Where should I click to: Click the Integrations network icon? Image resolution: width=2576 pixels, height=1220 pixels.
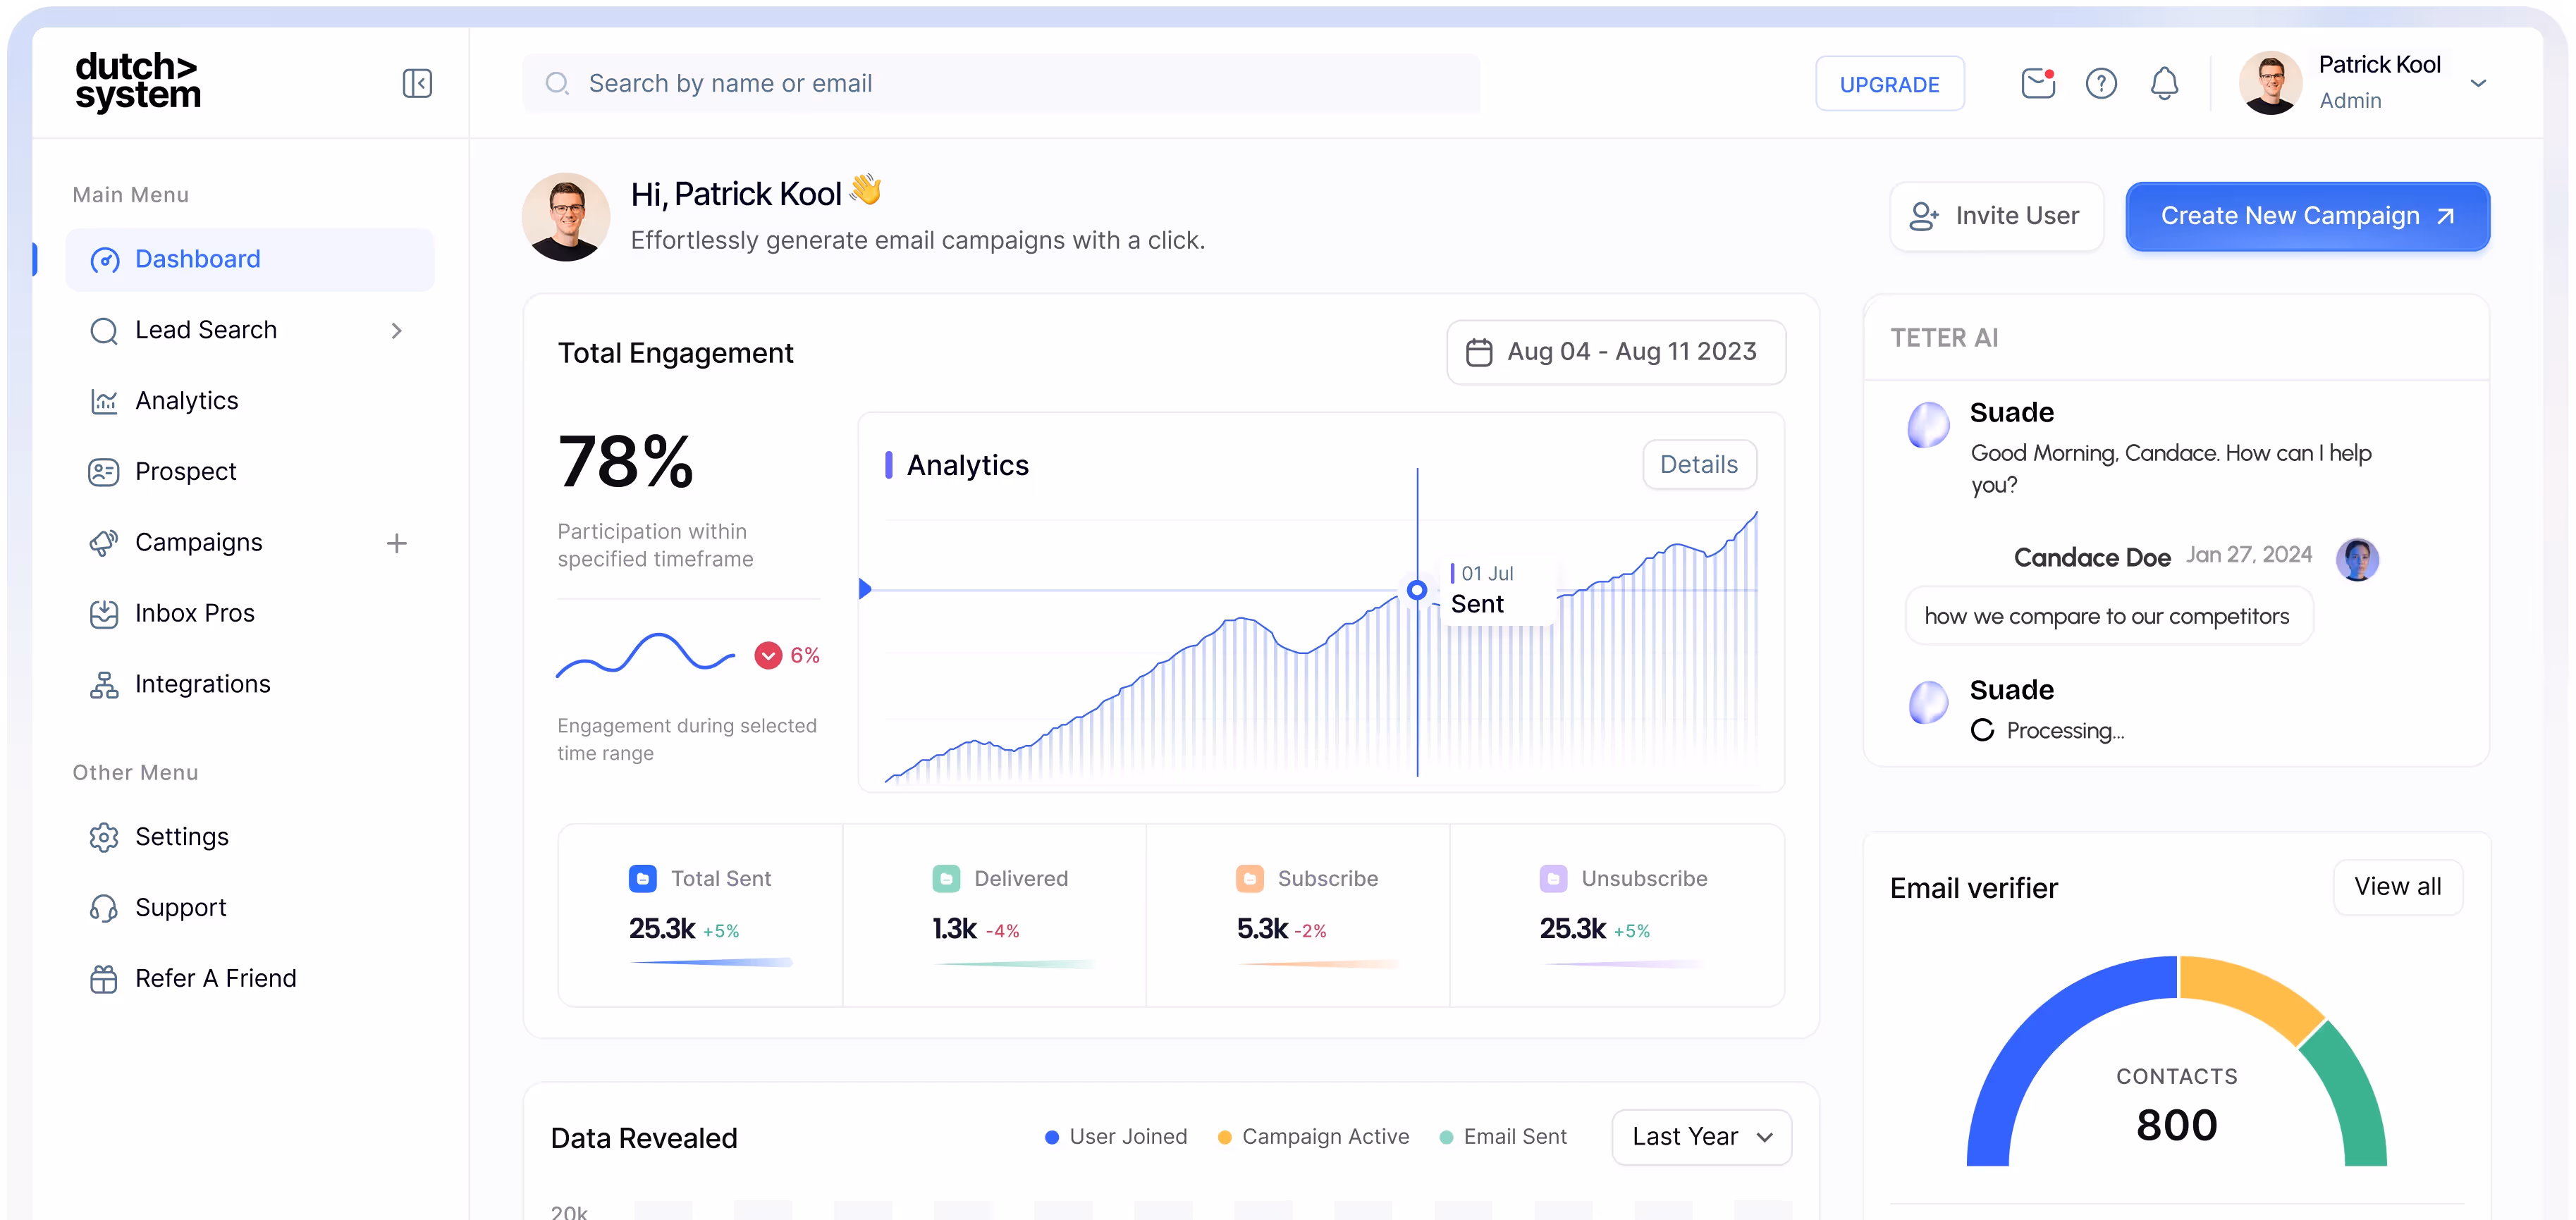pyautogui.click(x=104, y=685)
